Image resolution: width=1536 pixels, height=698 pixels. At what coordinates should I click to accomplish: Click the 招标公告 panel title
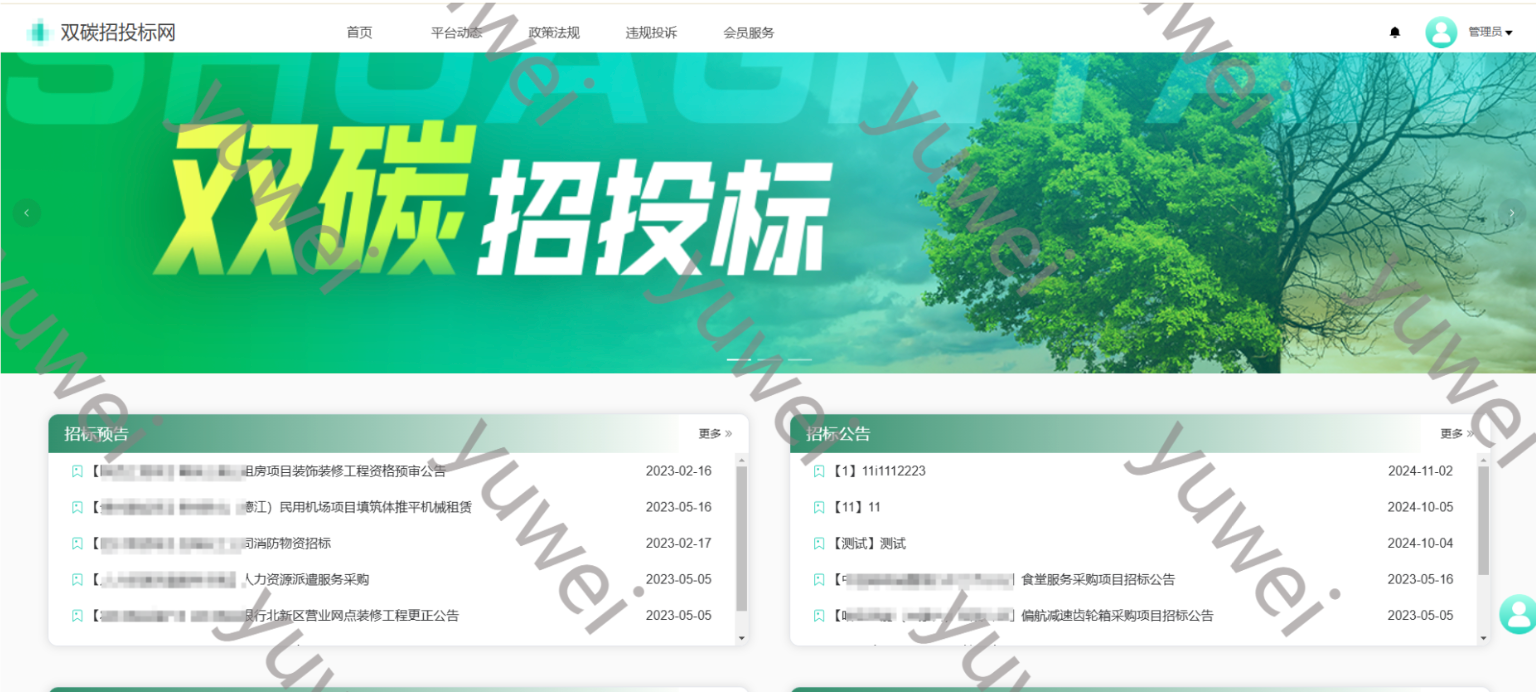click(839, 434)
